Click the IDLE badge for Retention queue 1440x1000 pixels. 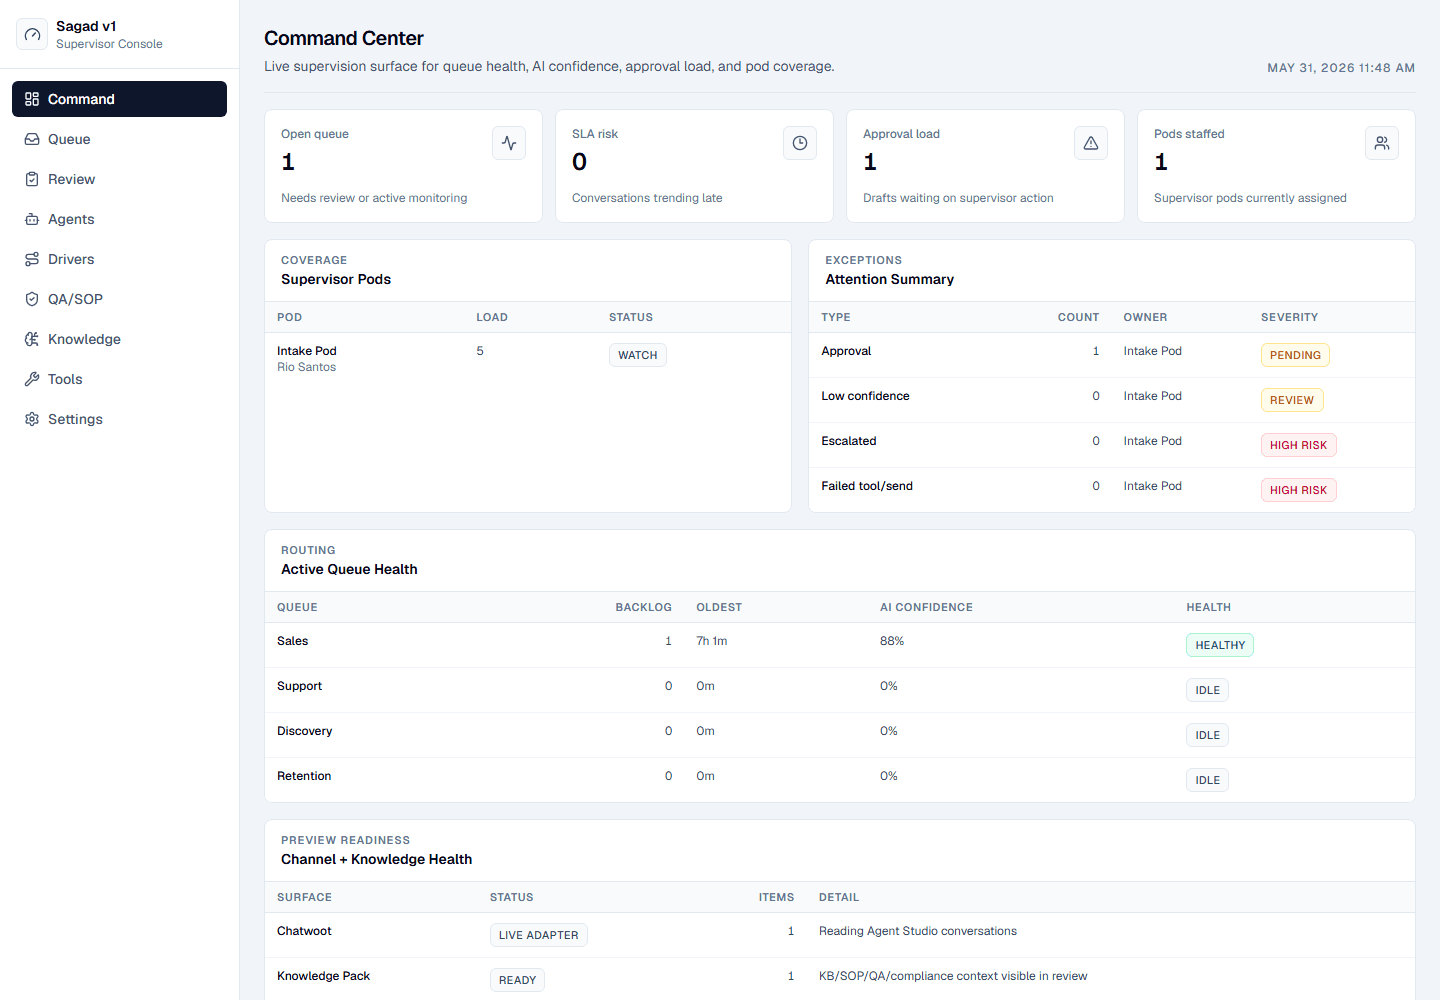[x=1207, y=780]
